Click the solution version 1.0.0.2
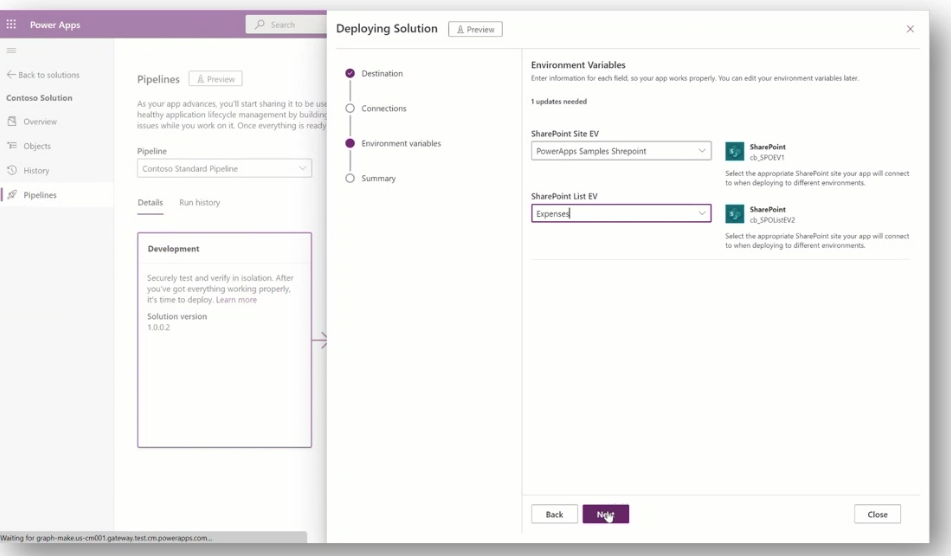 tap(158, 327)
